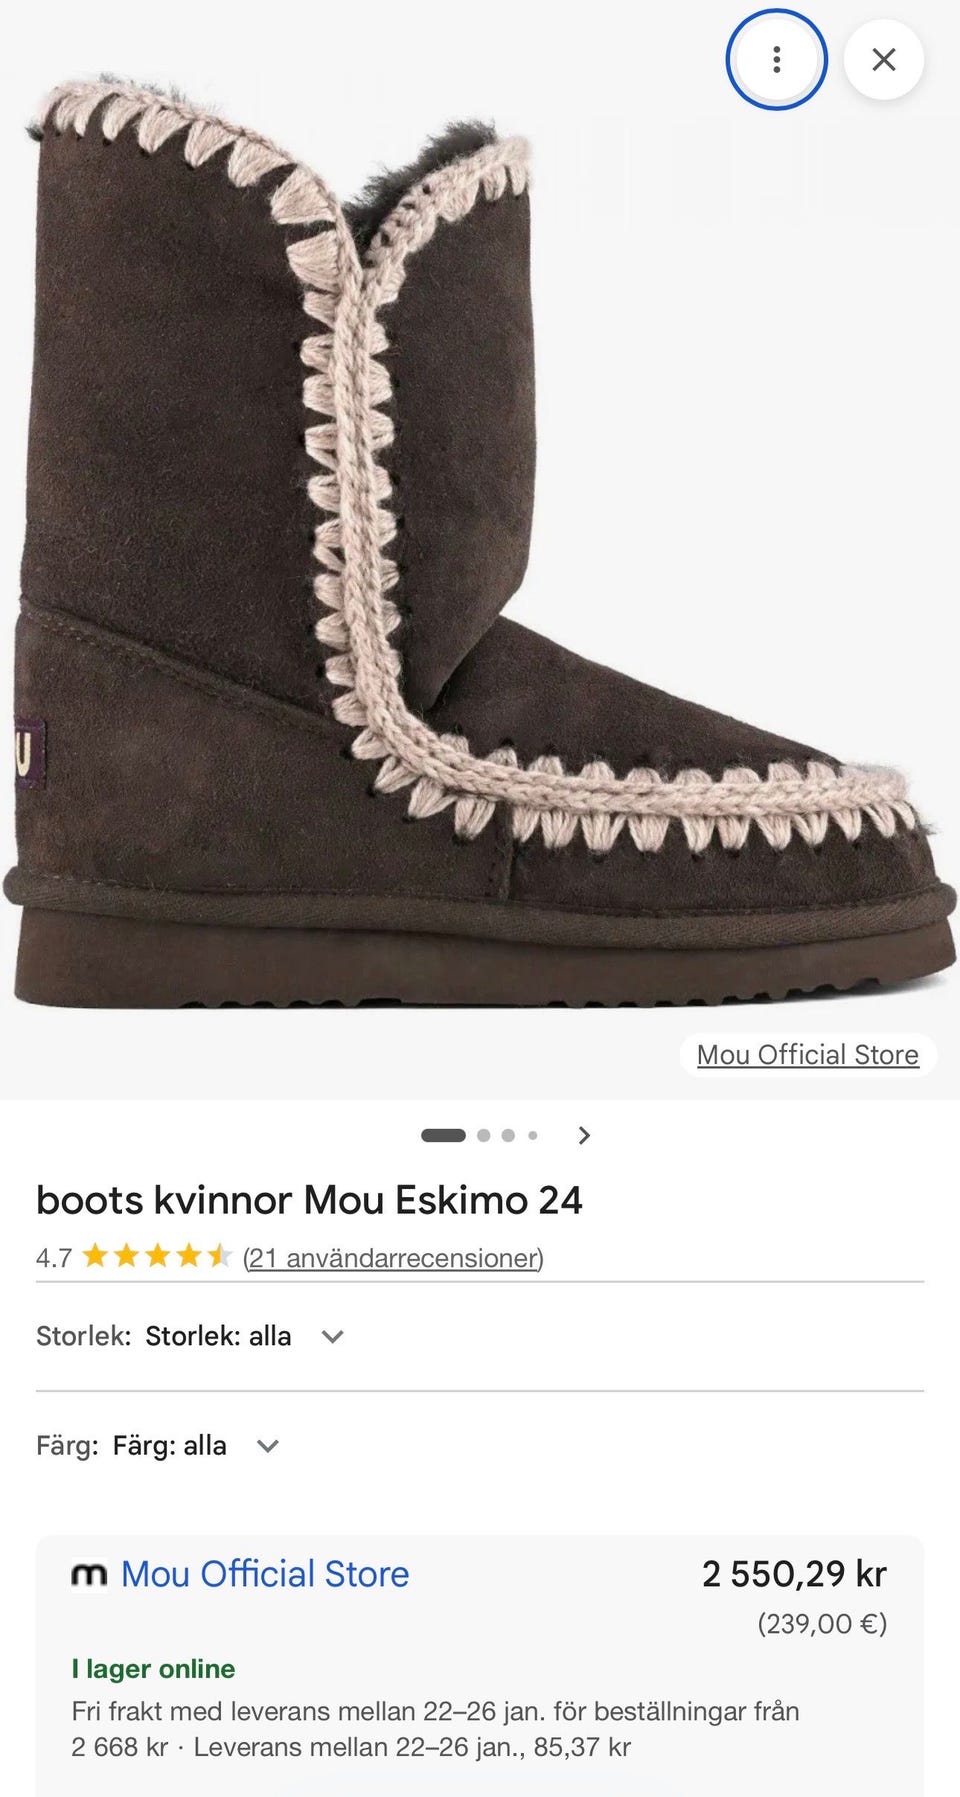Show the next product image with arrow
Viewport: 960px width, 1797px height.
(x=585, y=1135)
